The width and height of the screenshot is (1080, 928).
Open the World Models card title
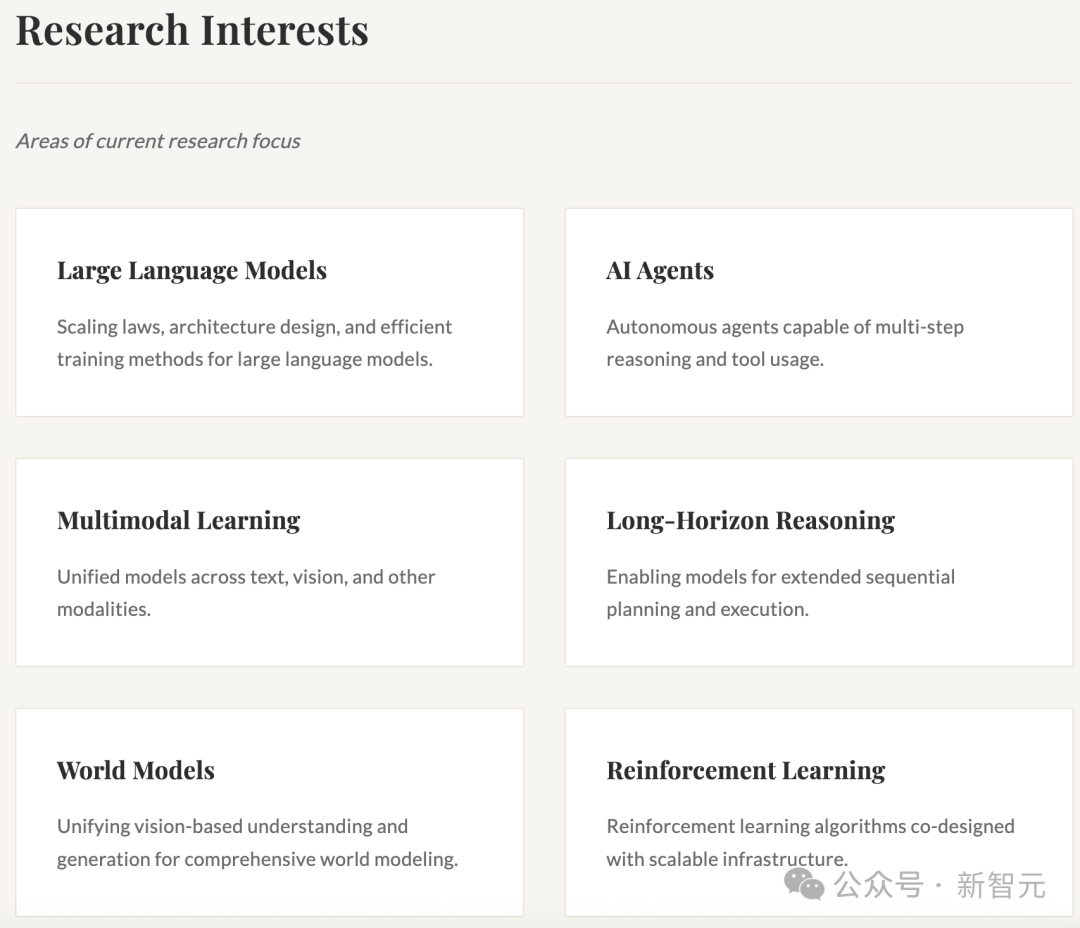tap(136, 770)
